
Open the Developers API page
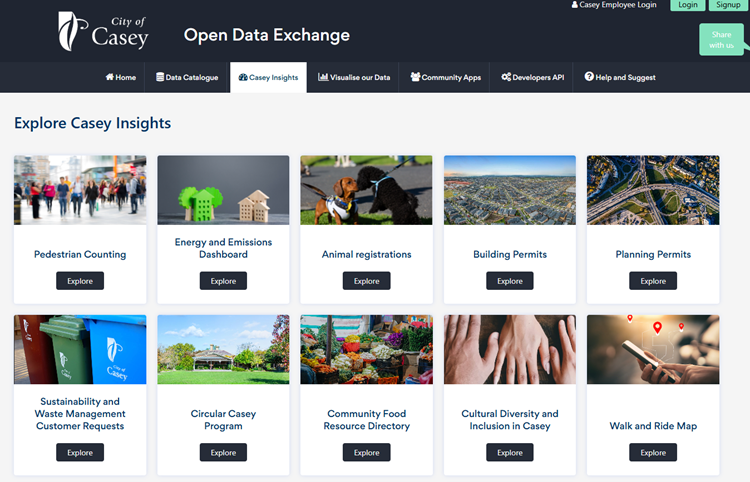[533, 77]
